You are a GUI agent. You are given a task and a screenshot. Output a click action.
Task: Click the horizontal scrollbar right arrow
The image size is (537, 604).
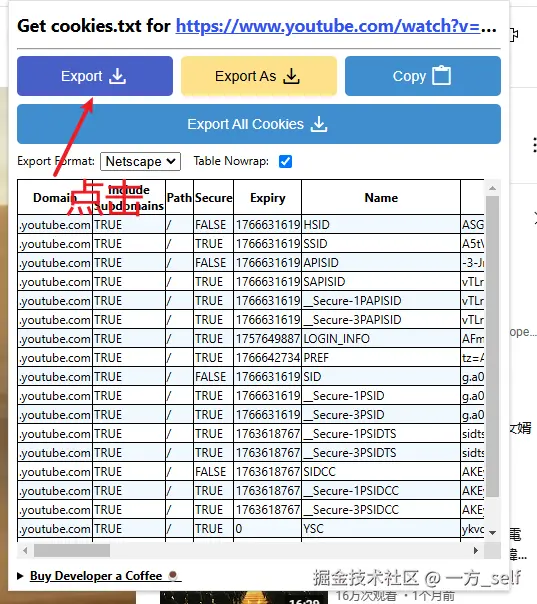476,550
